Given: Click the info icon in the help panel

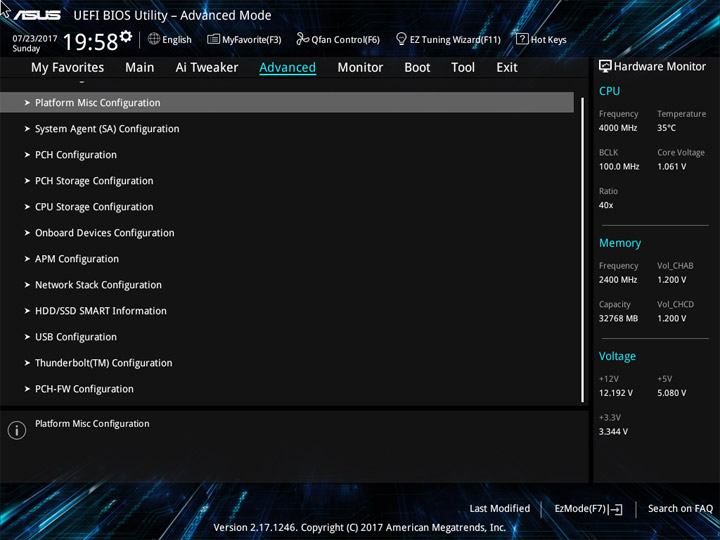Looking at the screenshot, I should pos(17,430).
